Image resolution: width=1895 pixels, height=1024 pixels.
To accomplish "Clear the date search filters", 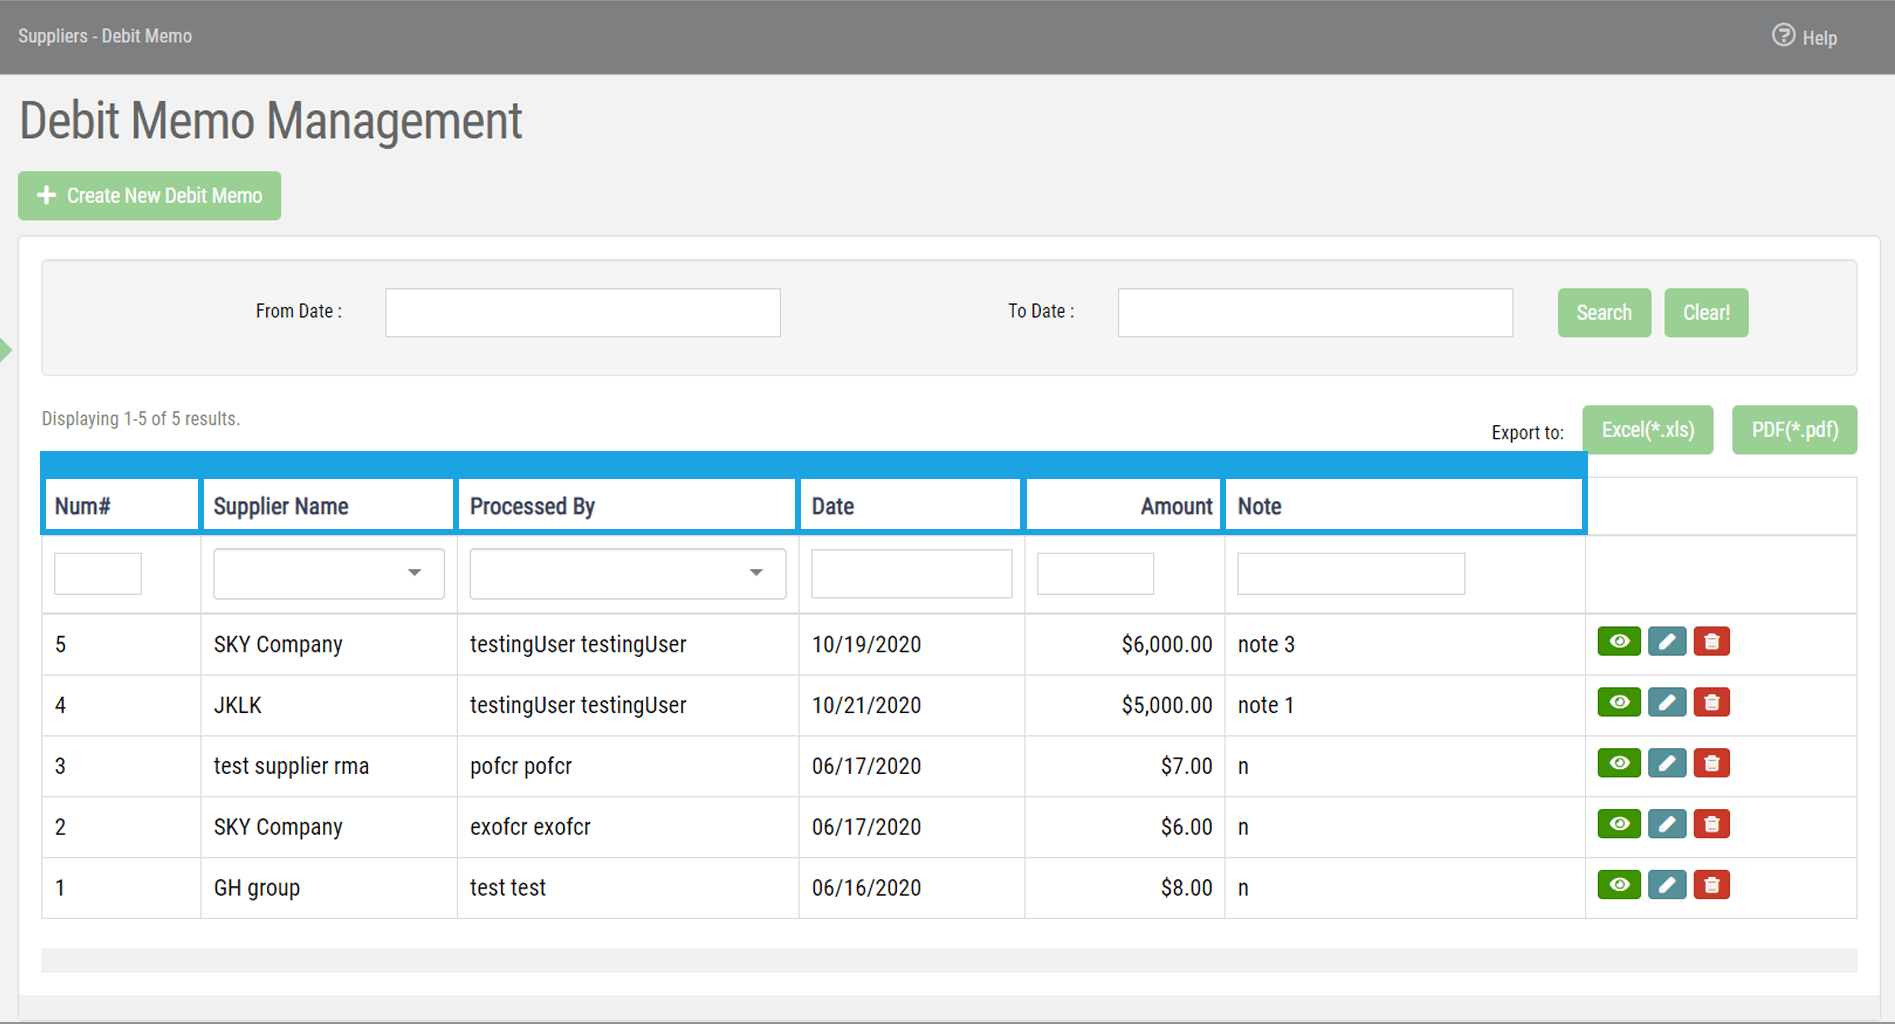I will 1705,312.
